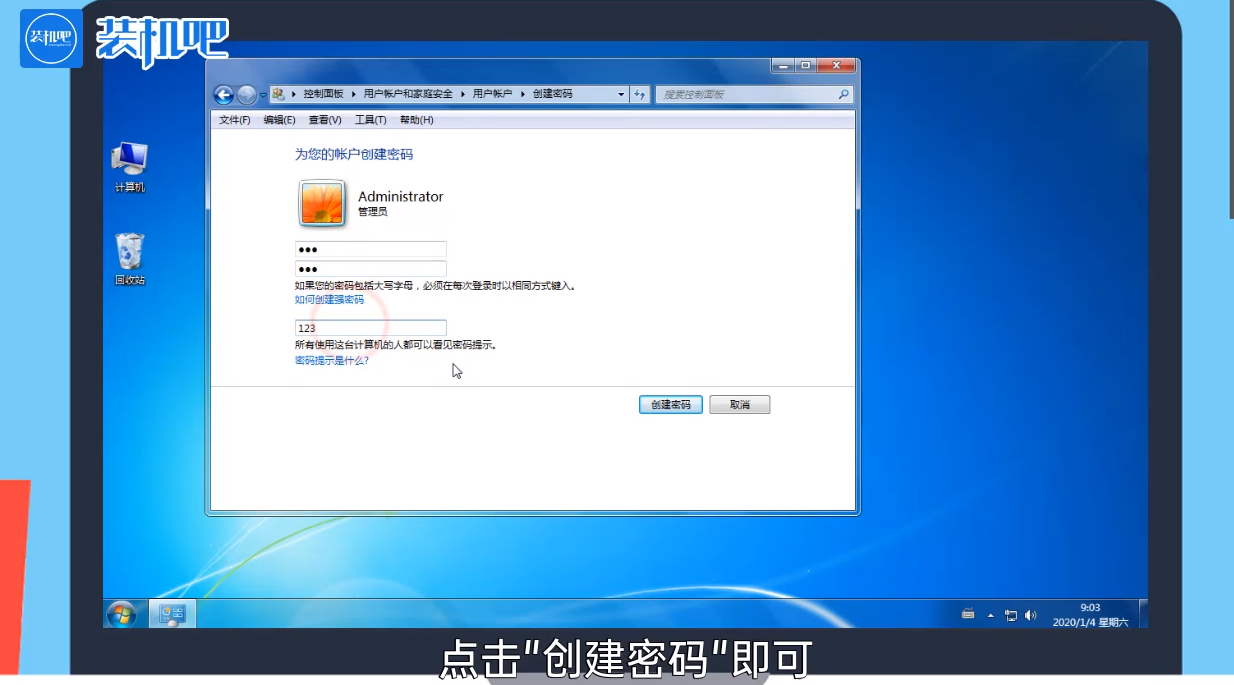The image size is (1234, 685).
Task: Select 用户帐户和家庭安全 breadcrumb
Action: (408, 94)
